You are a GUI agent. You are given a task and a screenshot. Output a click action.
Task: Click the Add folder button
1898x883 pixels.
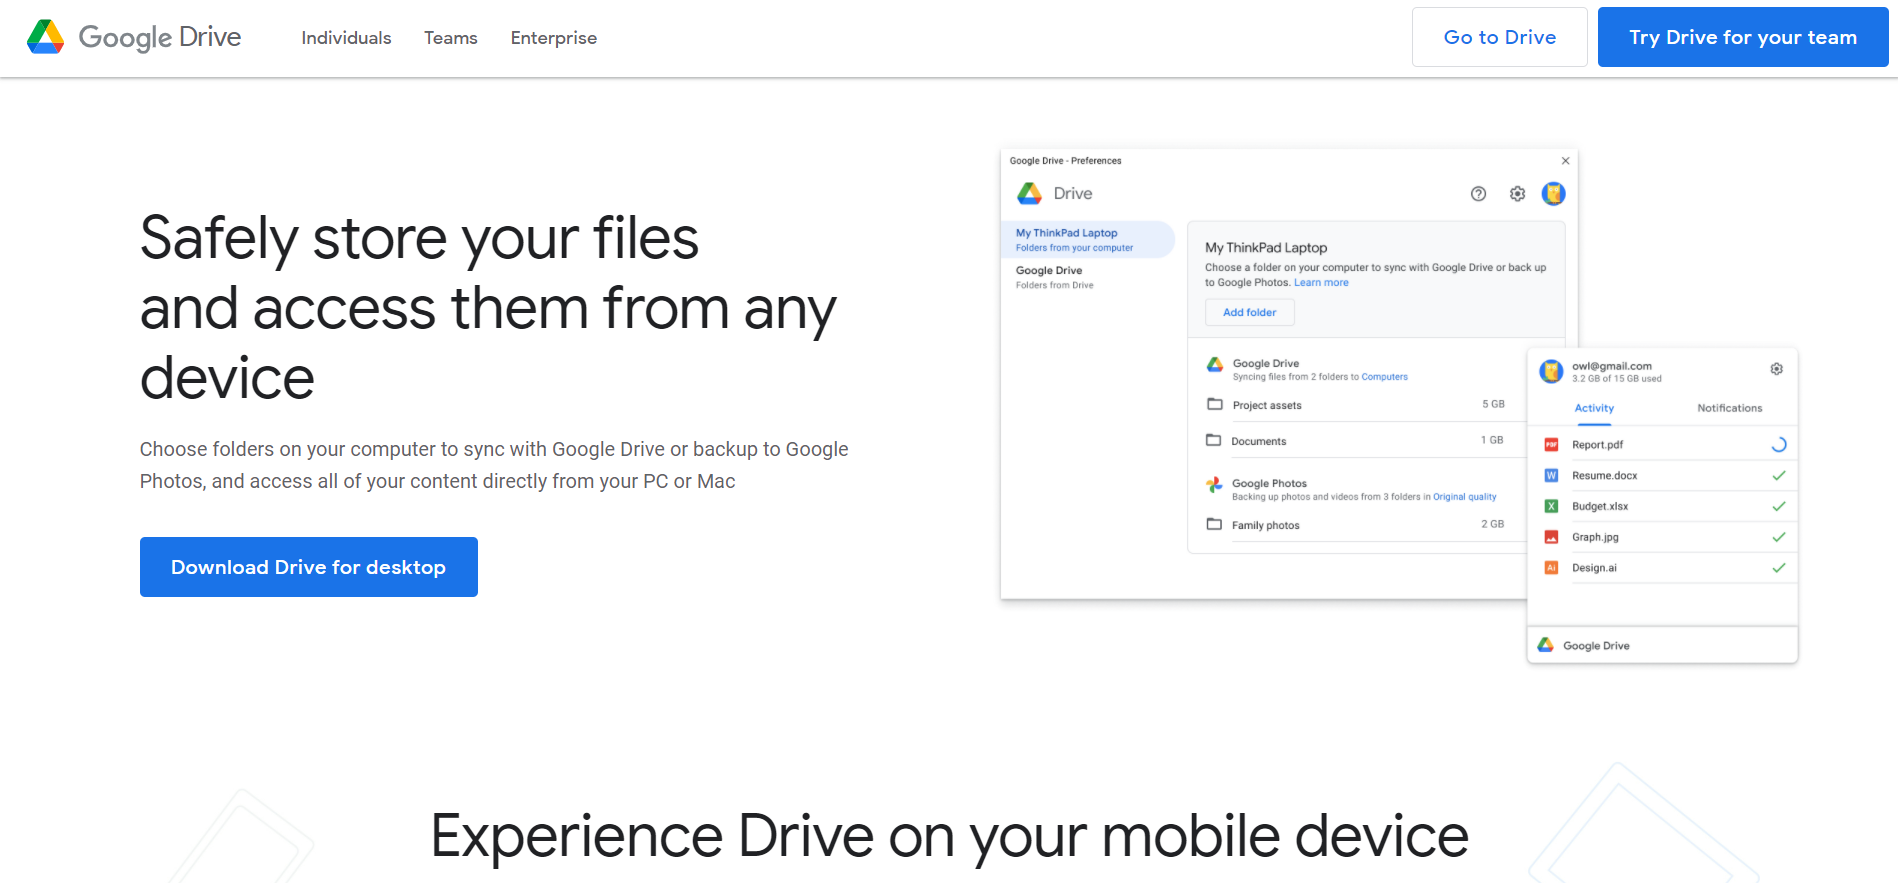click(x=1249, y=312)
